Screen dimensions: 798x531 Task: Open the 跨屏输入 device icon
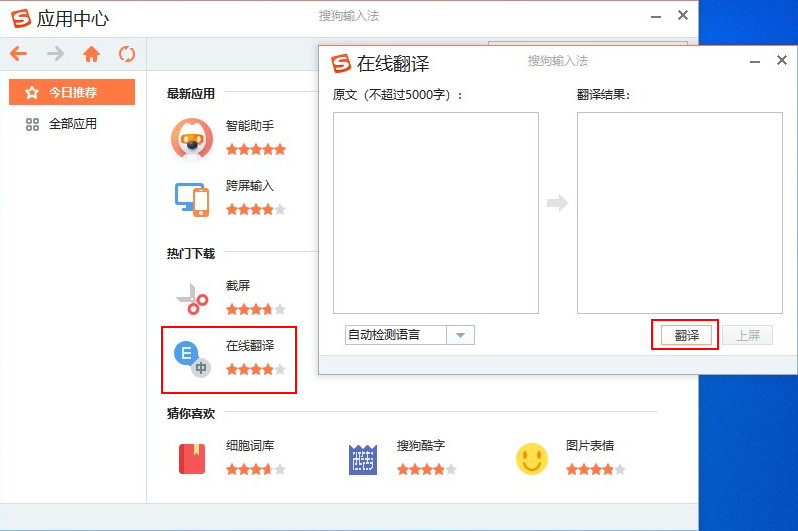[192, 199]
